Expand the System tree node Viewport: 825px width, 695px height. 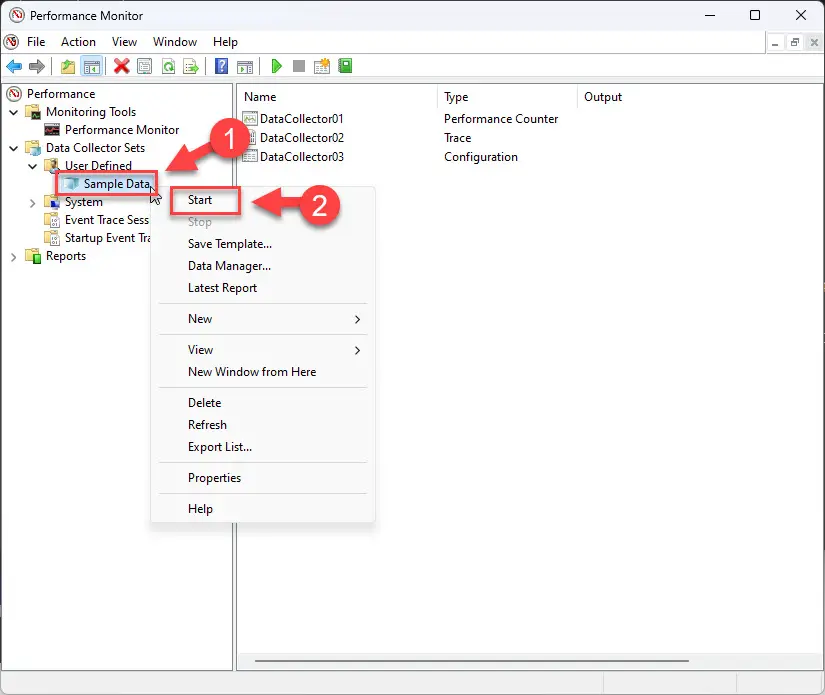(33, 203)
